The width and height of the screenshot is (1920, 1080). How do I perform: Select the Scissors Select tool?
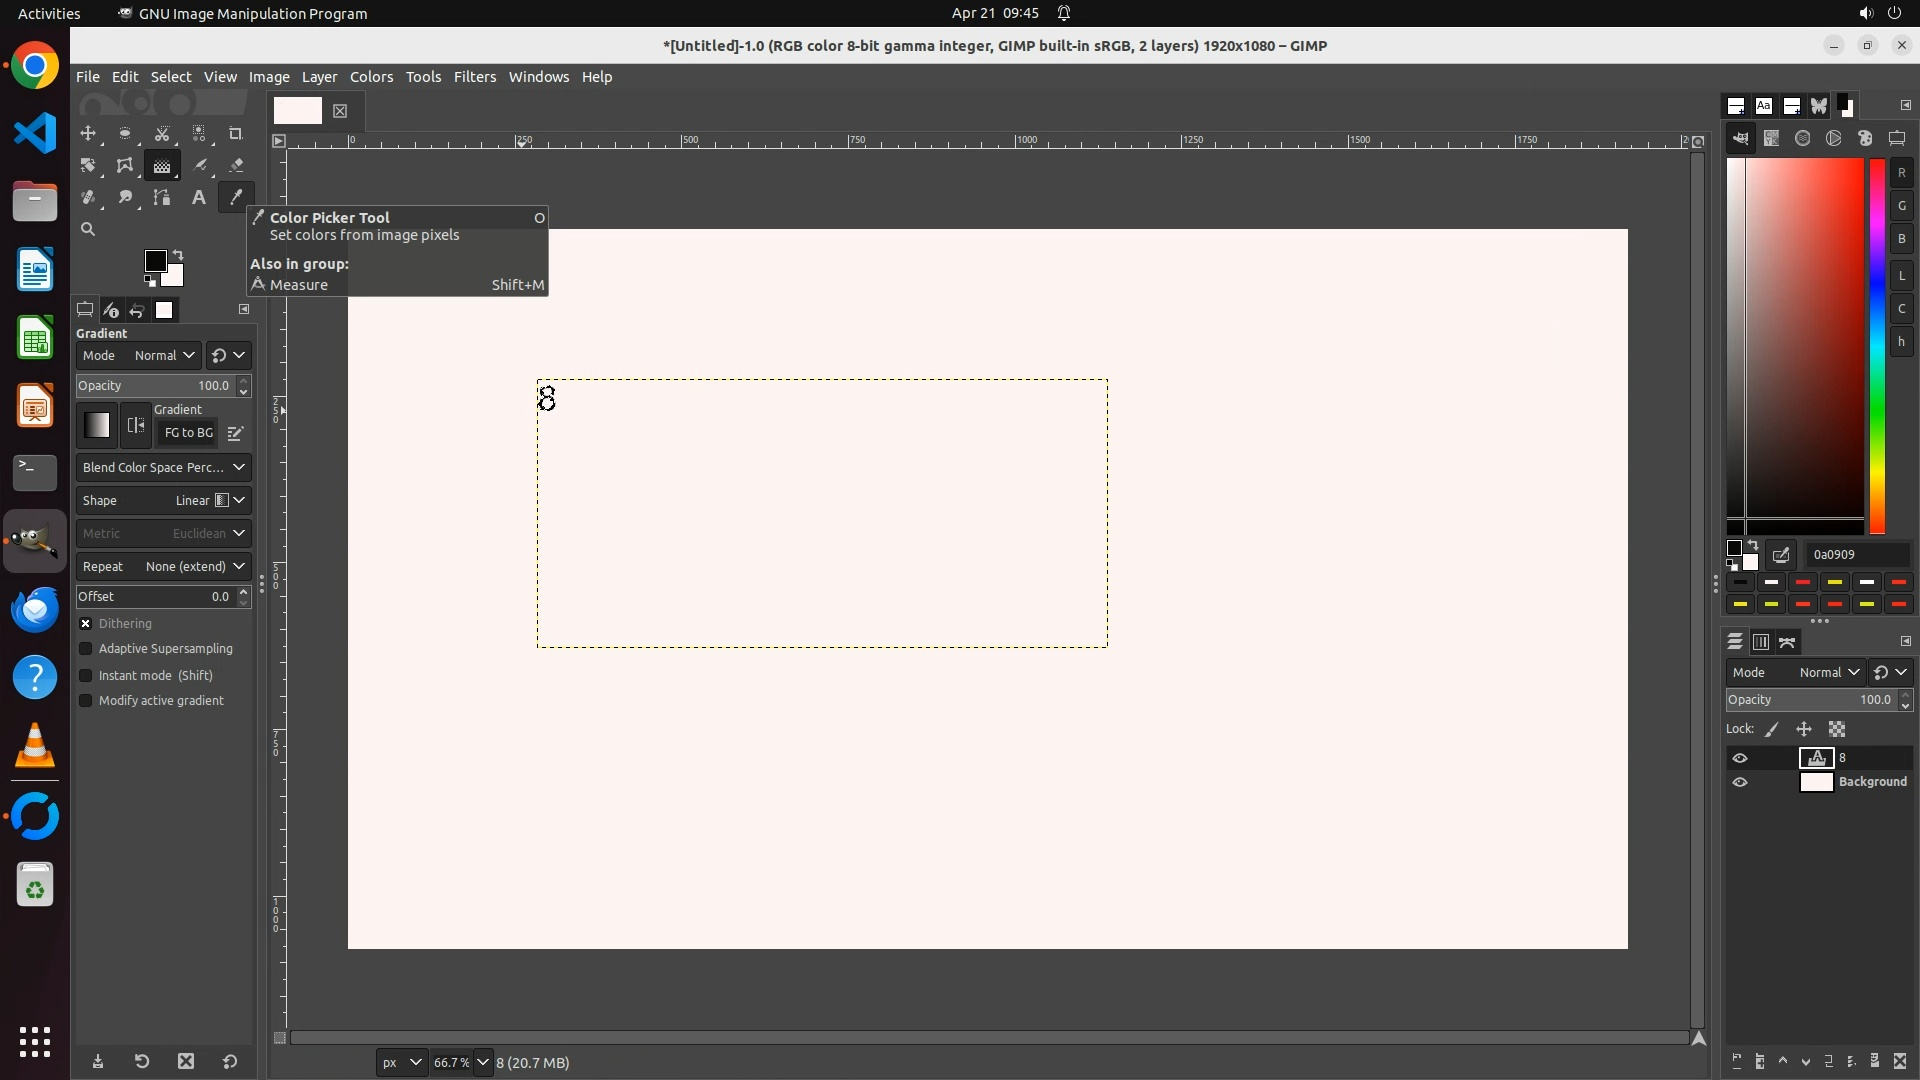[x=162, y=133]
